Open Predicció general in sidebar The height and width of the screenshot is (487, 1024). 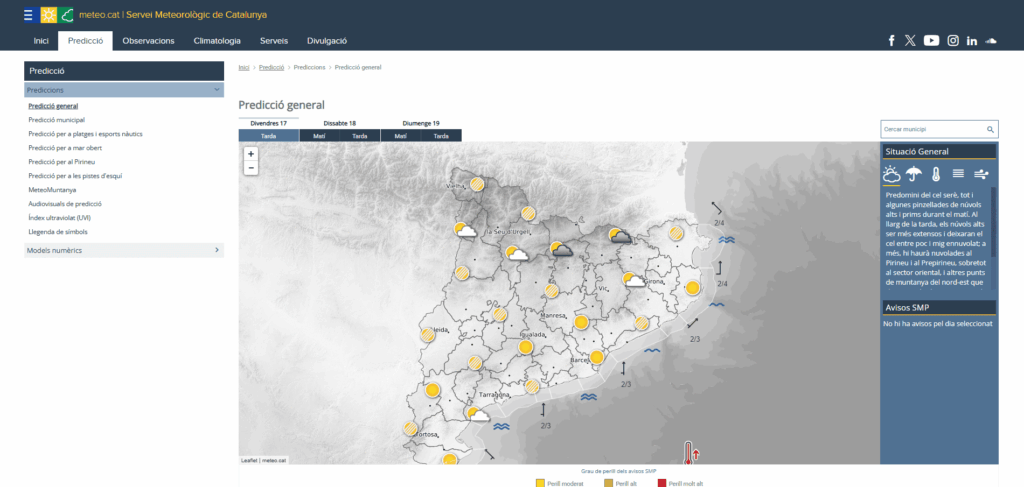pyautogui.click(x=54, y=105)
